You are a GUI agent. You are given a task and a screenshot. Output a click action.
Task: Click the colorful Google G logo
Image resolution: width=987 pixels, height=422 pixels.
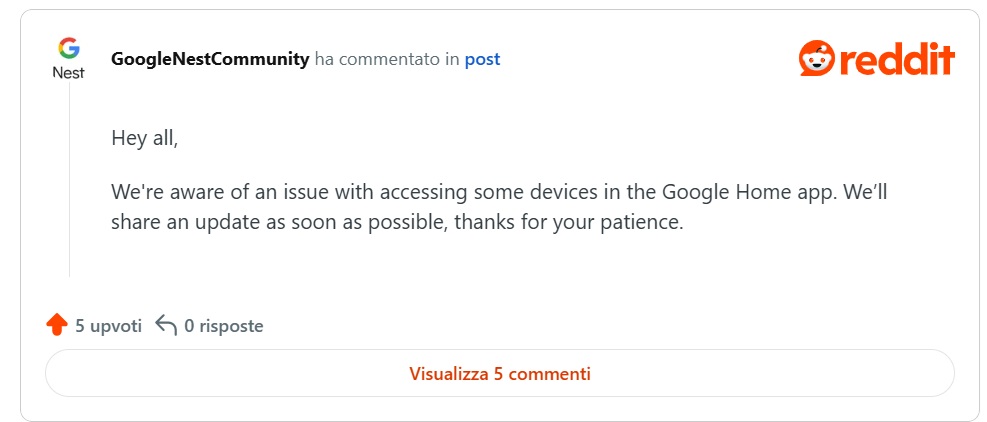68,48
